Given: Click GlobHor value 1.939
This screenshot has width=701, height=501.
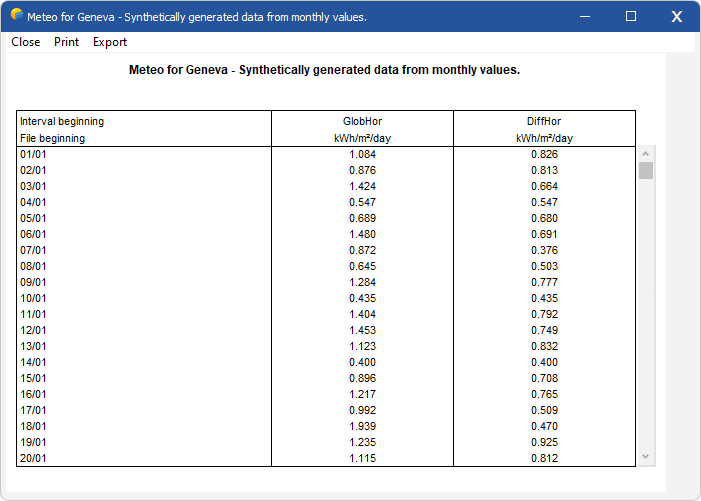Looking at the screenshot, I should (362, 426).
